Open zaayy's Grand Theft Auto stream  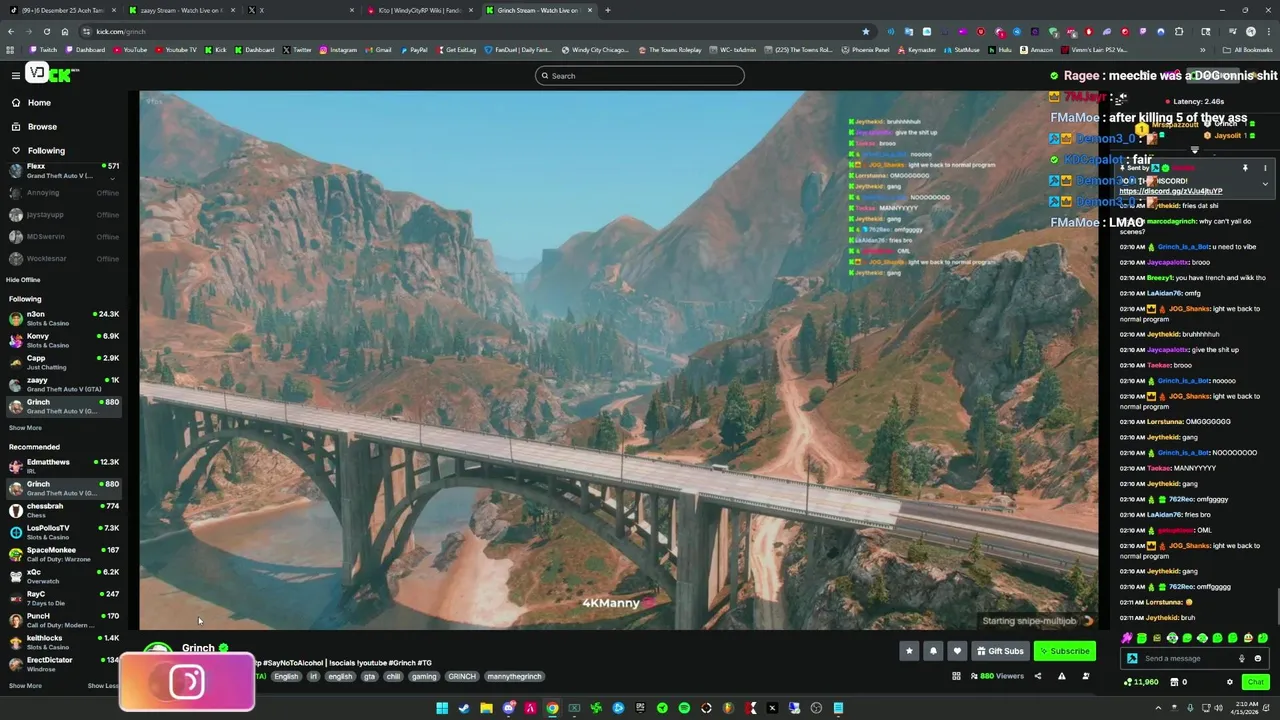pos(64,385)
